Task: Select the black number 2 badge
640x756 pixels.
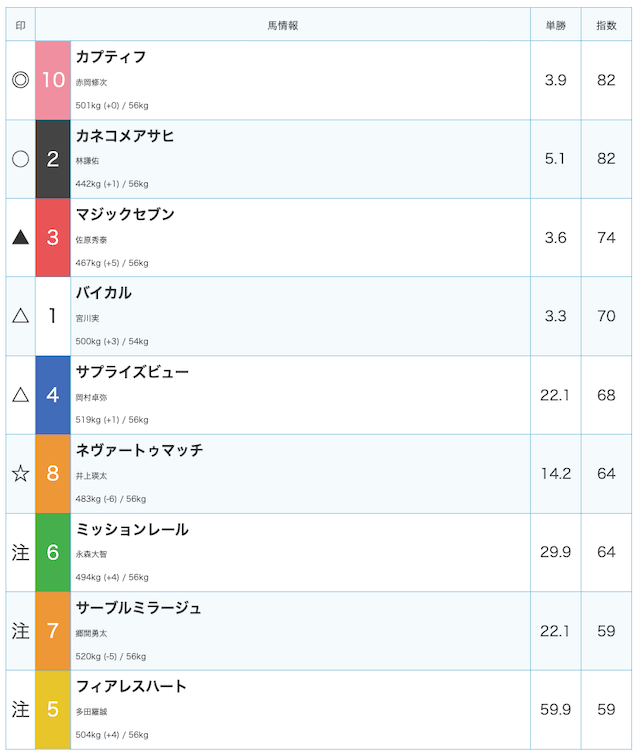Action: click(x=53, y=159)
